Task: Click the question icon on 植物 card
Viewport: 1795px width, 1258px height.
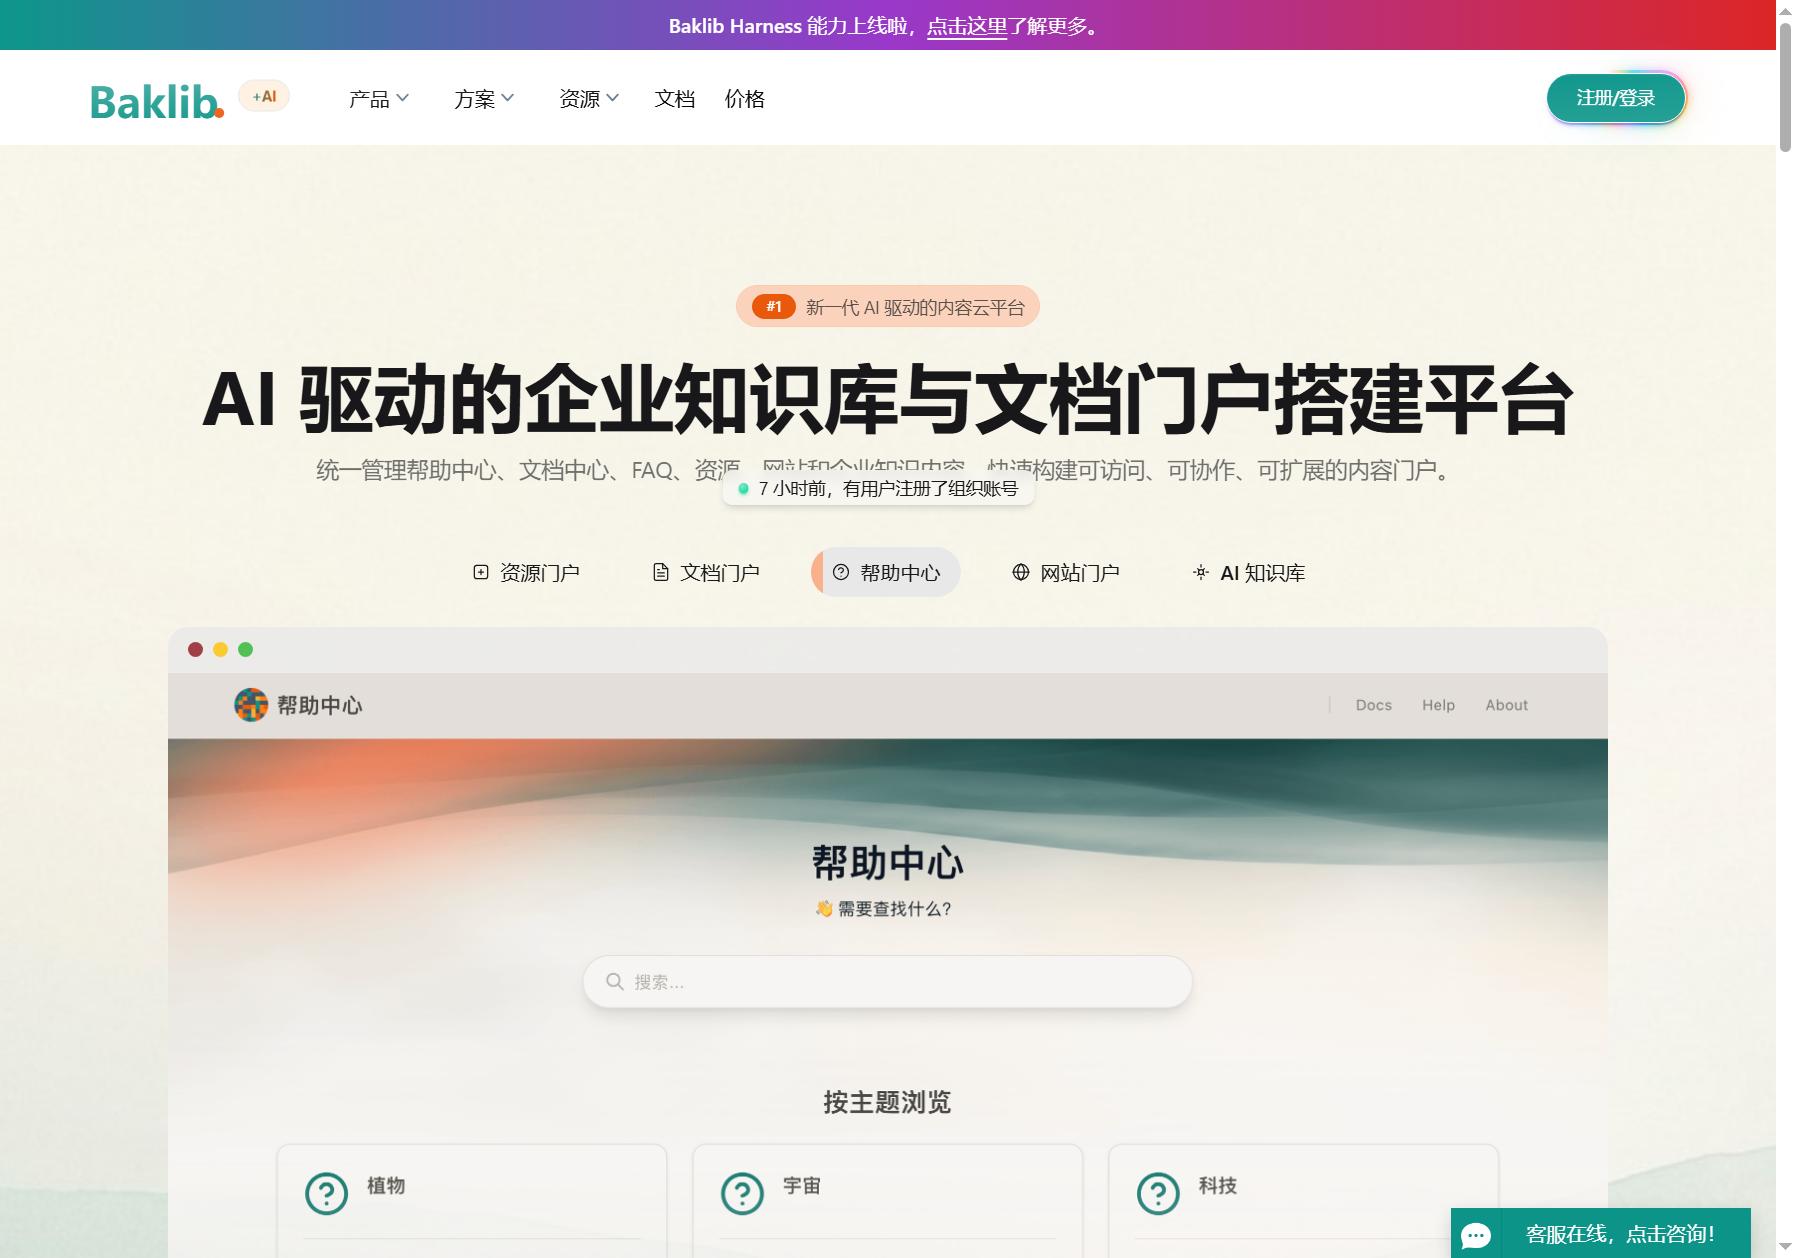Action: pyautogui.click(x=326, y=1193)
